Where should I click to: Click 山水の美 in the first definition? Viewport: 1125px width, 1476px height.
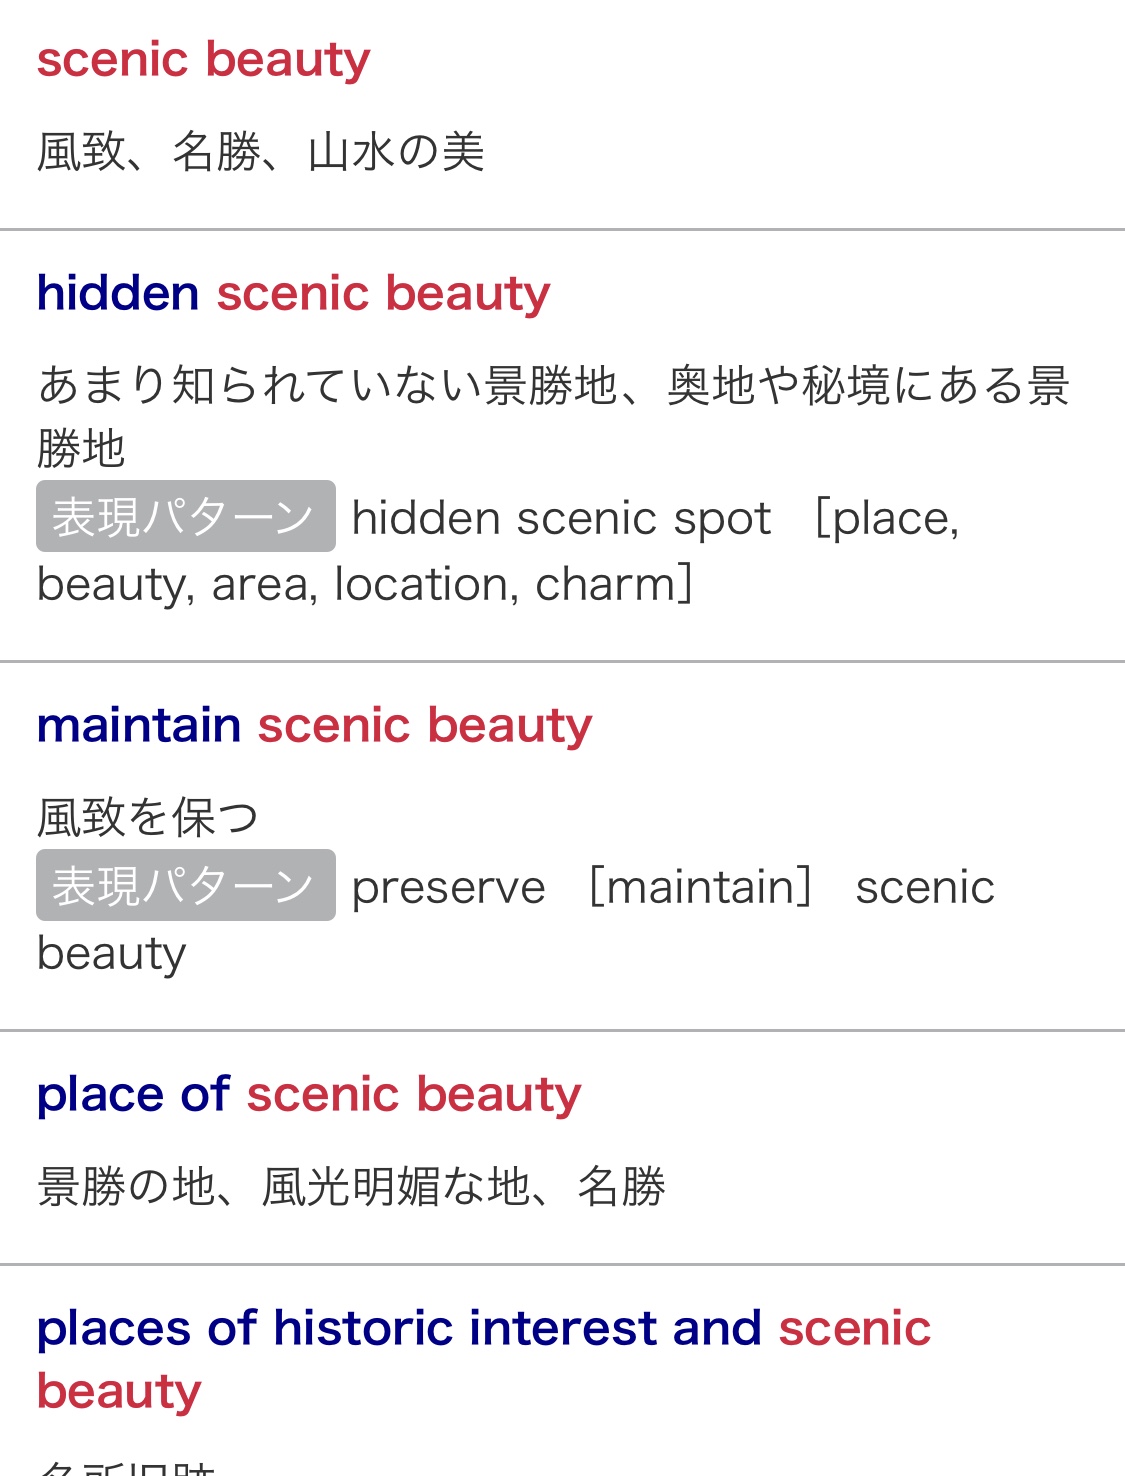(x=396, y=153)
